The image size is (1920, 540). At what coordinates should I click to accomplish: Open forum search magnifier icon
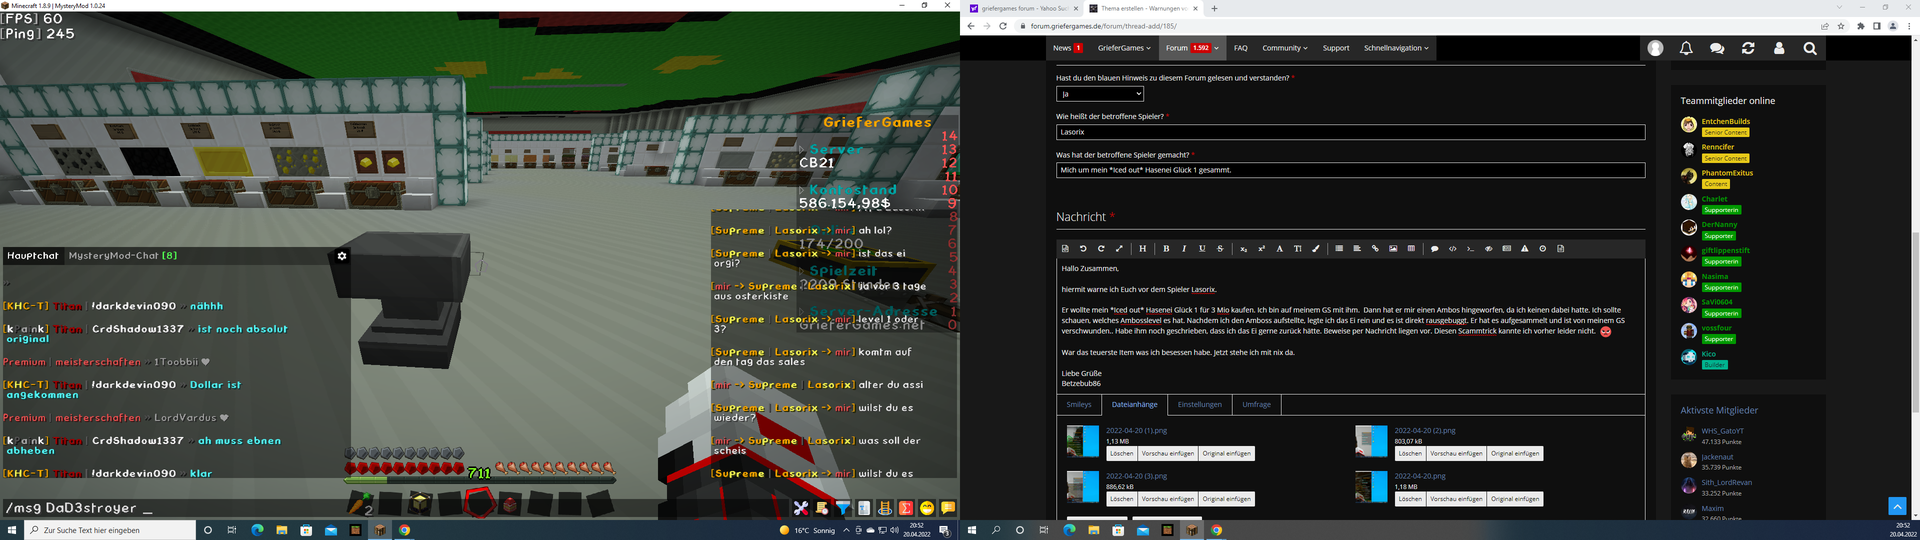1810,48
